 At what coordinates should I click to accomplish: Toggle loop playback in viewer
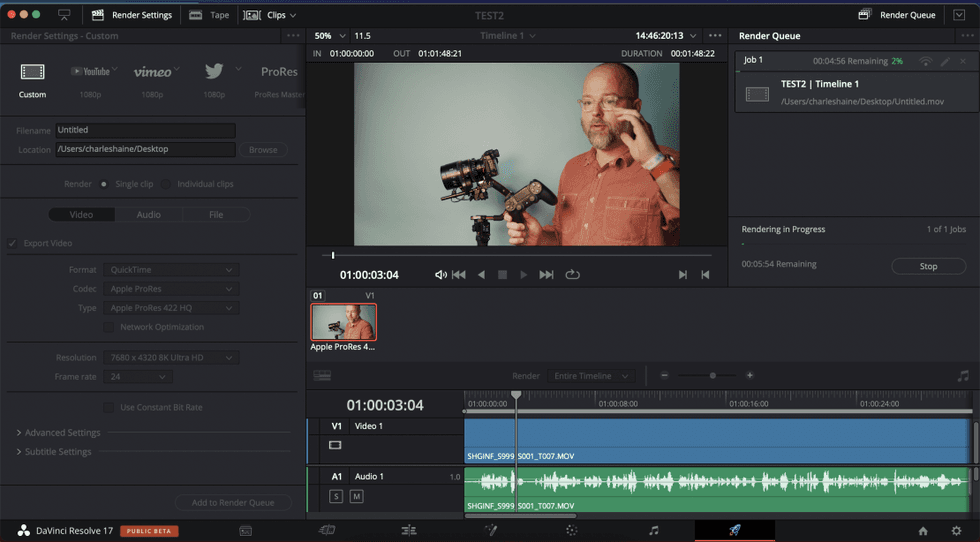pos(572,274)
